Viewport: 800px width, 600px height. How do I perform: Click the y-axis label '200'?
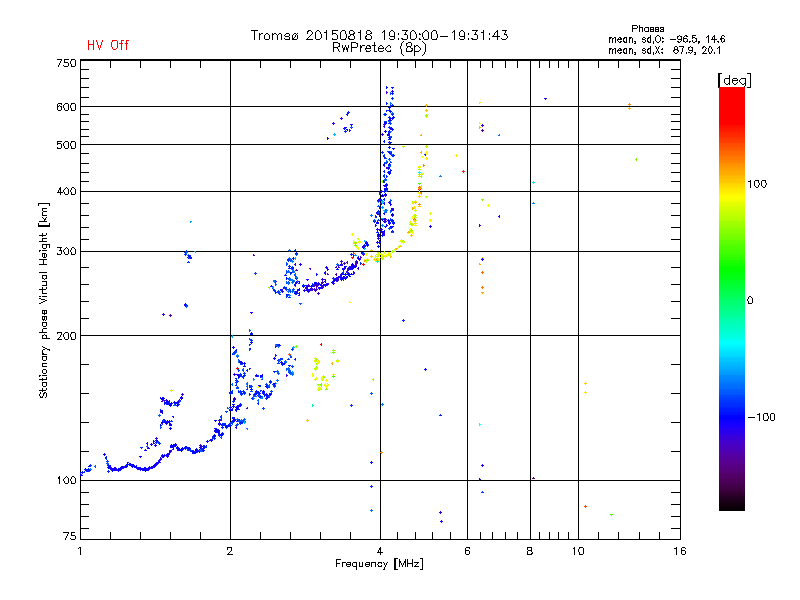coord(66,336)
